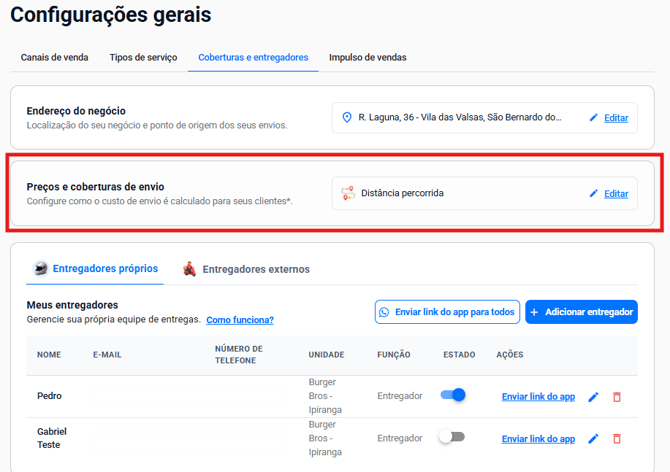
Task: Click the address field R. Laguna, 36
Action: 485,118
